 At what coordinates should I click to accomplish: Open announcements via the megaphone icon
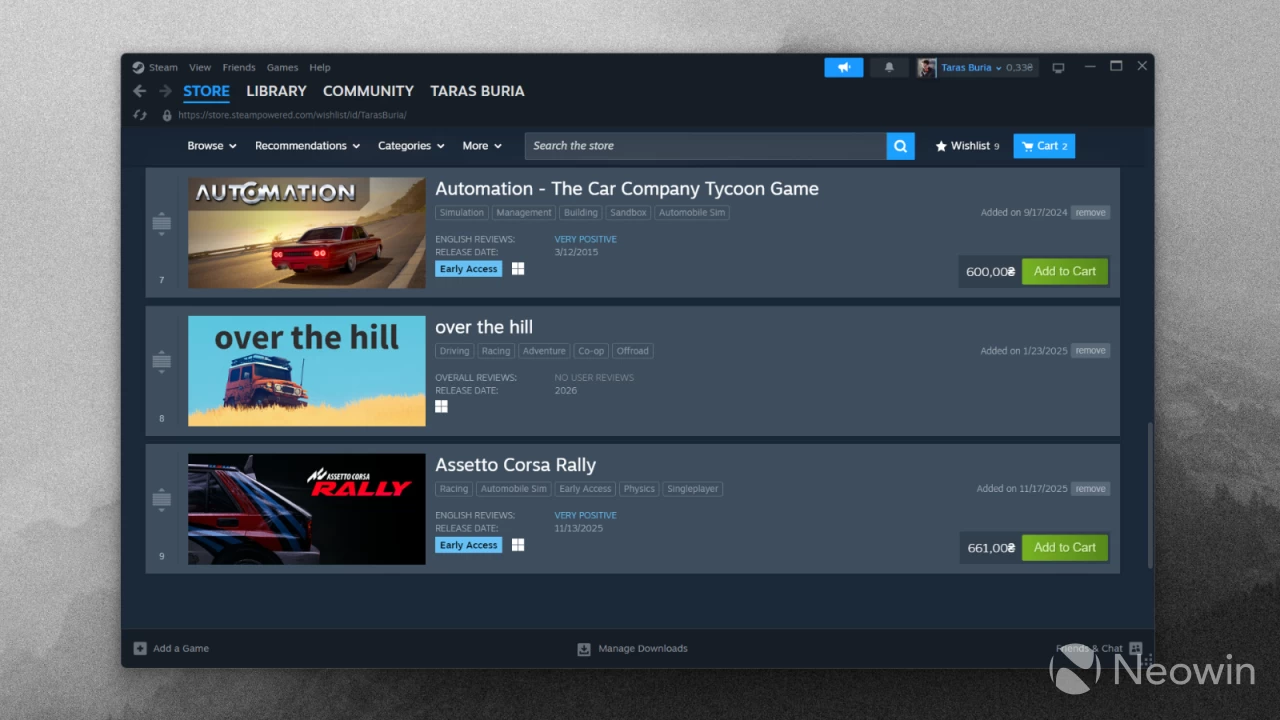pyautogui.click(x=844, y=67)
